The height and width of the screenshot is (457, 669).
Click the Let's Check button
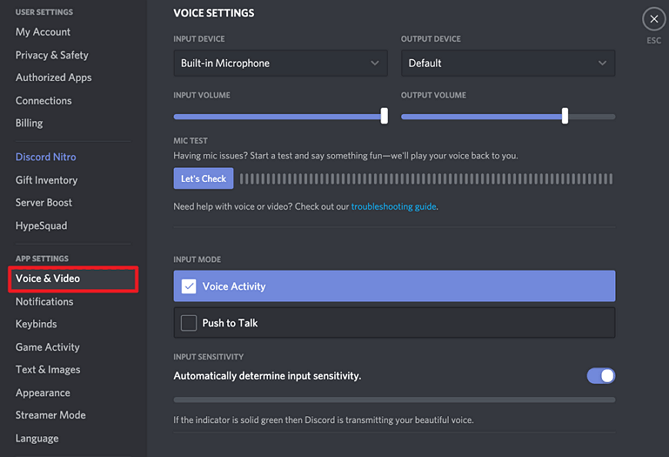[203, 179]
